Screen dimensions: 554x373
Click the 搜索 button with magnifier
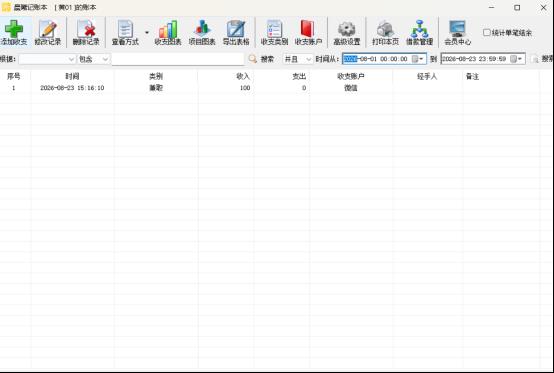[x=261, y=59]
